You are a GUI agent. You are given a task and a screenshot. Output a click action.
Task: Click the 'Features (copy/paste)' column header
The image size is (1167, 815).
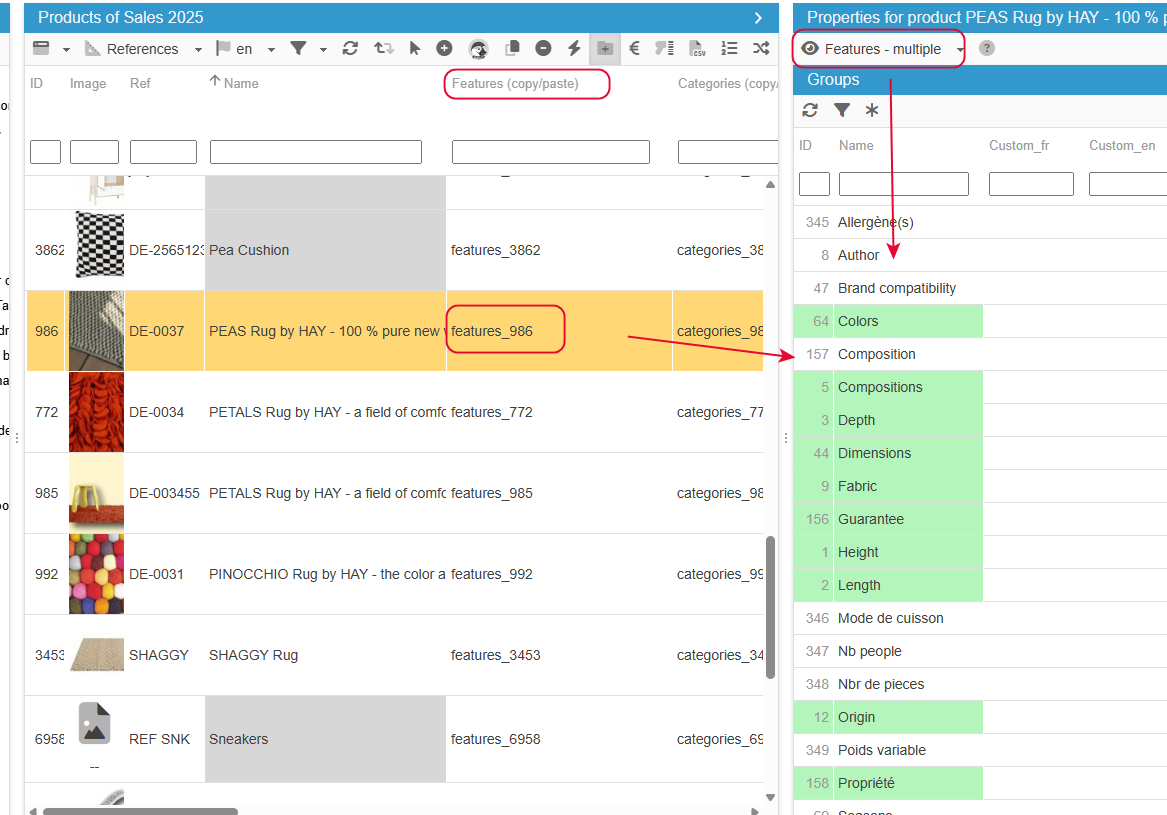pos(515,83)
